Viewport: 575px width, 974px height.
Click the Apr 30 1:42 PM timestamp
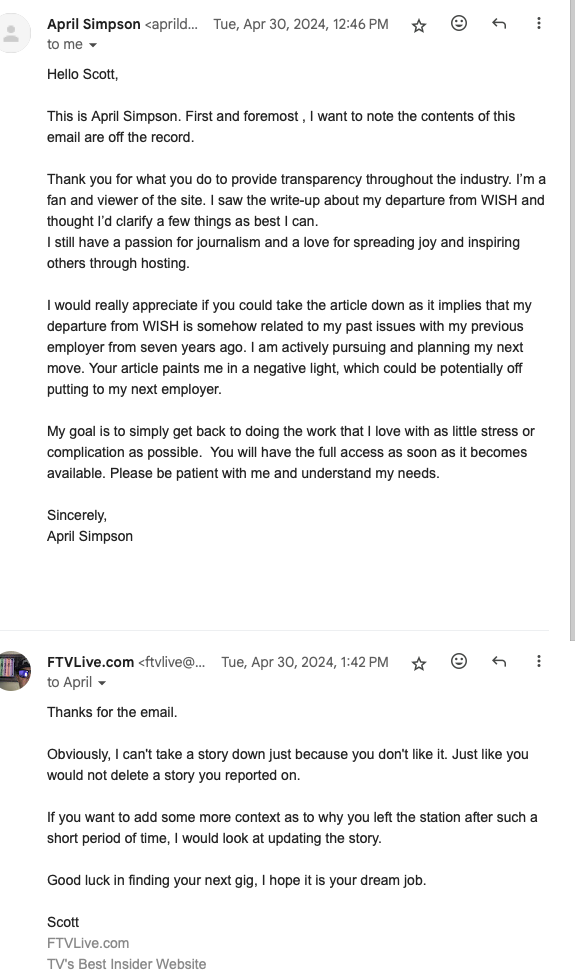[x=305, y=662]
